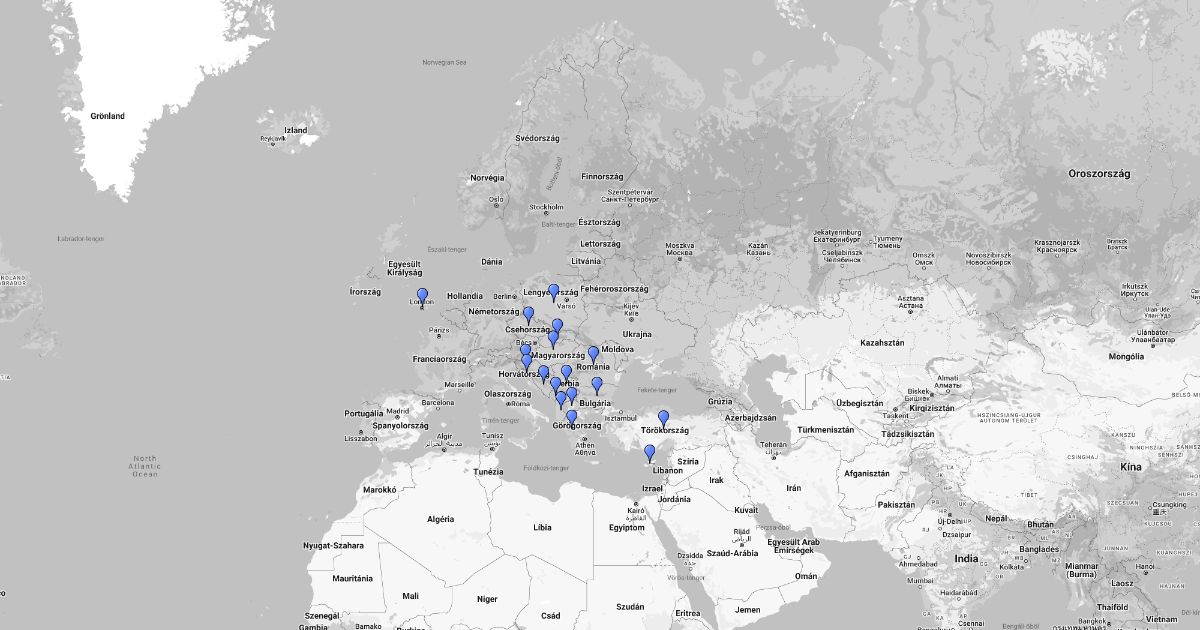1200x630 pixels.
Task: Open the pin pointing at the Románia label
Action: pyautogui.click(x=593, y=355)
